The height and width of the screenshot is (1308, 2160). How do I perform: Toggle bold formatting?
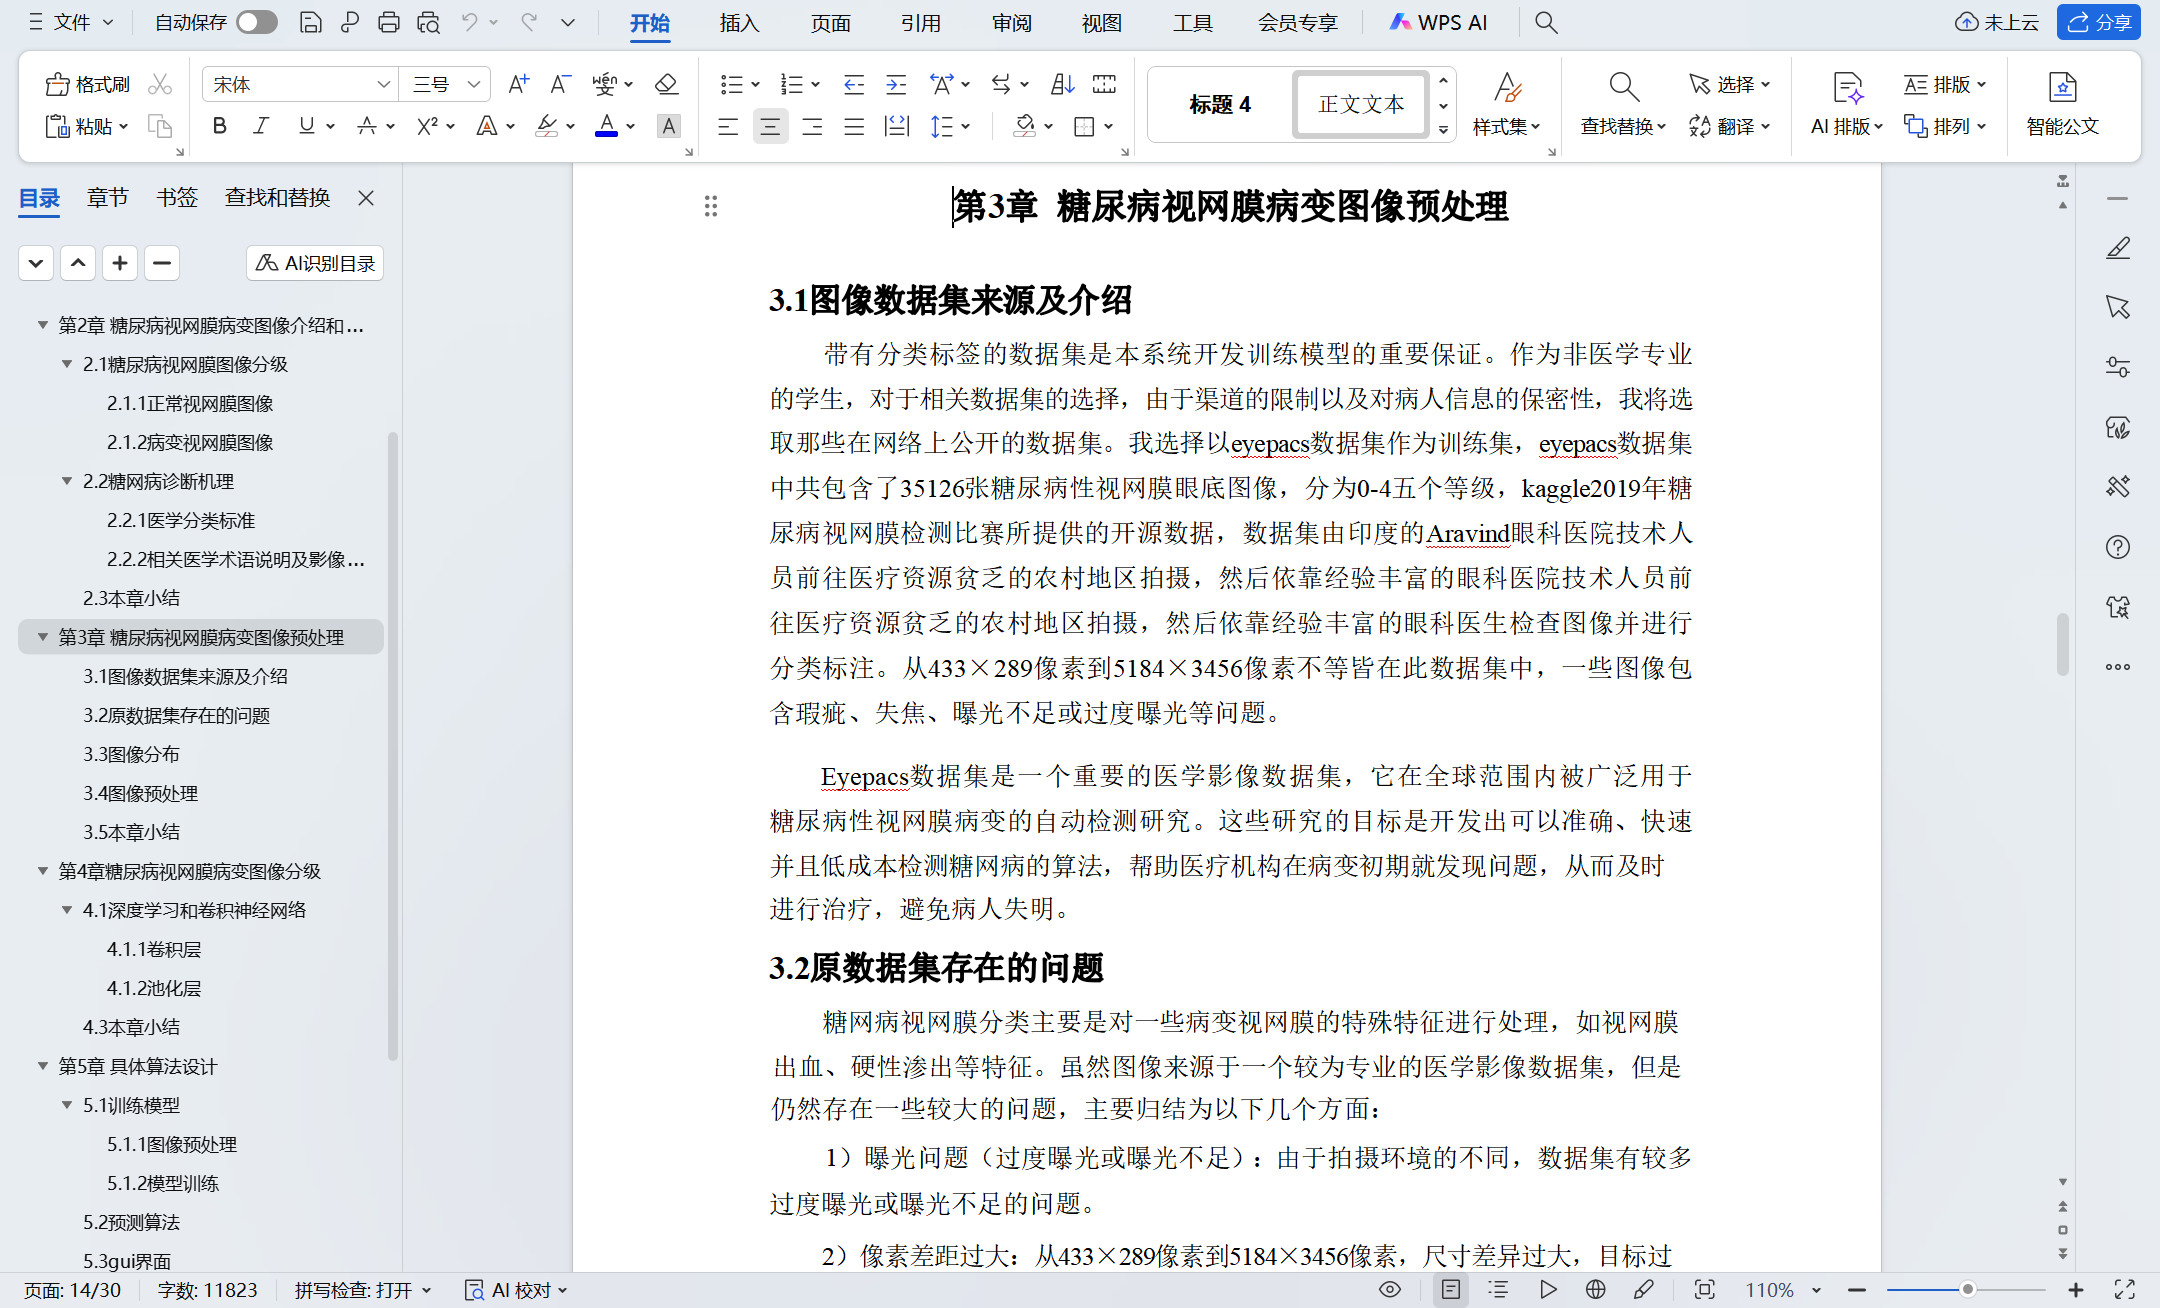click(219, 125)
